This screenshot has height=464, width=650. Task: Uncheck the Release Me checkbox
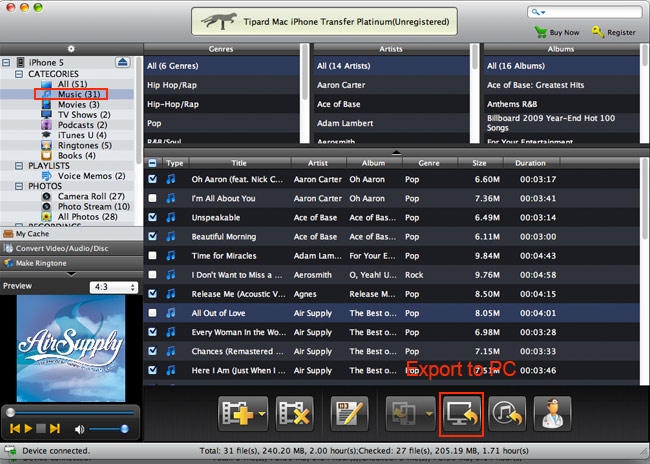[153, 293]
